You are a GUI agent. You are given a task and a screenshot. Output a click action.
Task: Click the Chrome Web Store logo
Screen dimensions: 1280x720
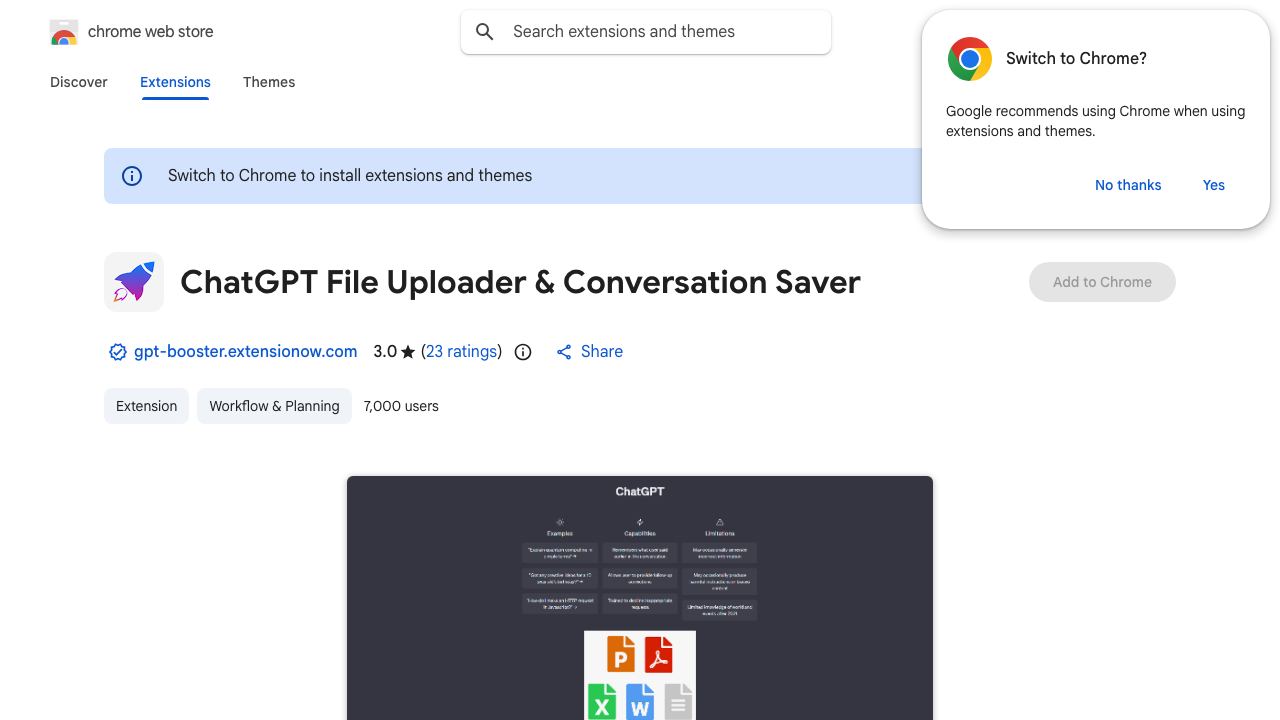(64, 32)
